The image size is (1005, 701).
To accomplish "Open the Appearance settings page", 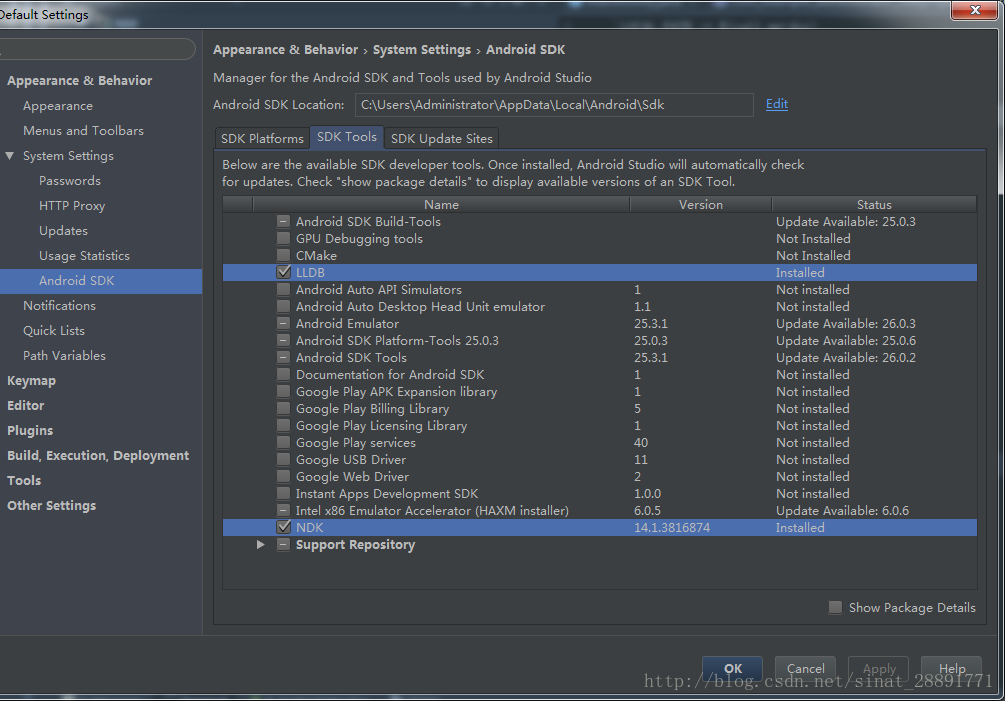I will tap(58, 106).
